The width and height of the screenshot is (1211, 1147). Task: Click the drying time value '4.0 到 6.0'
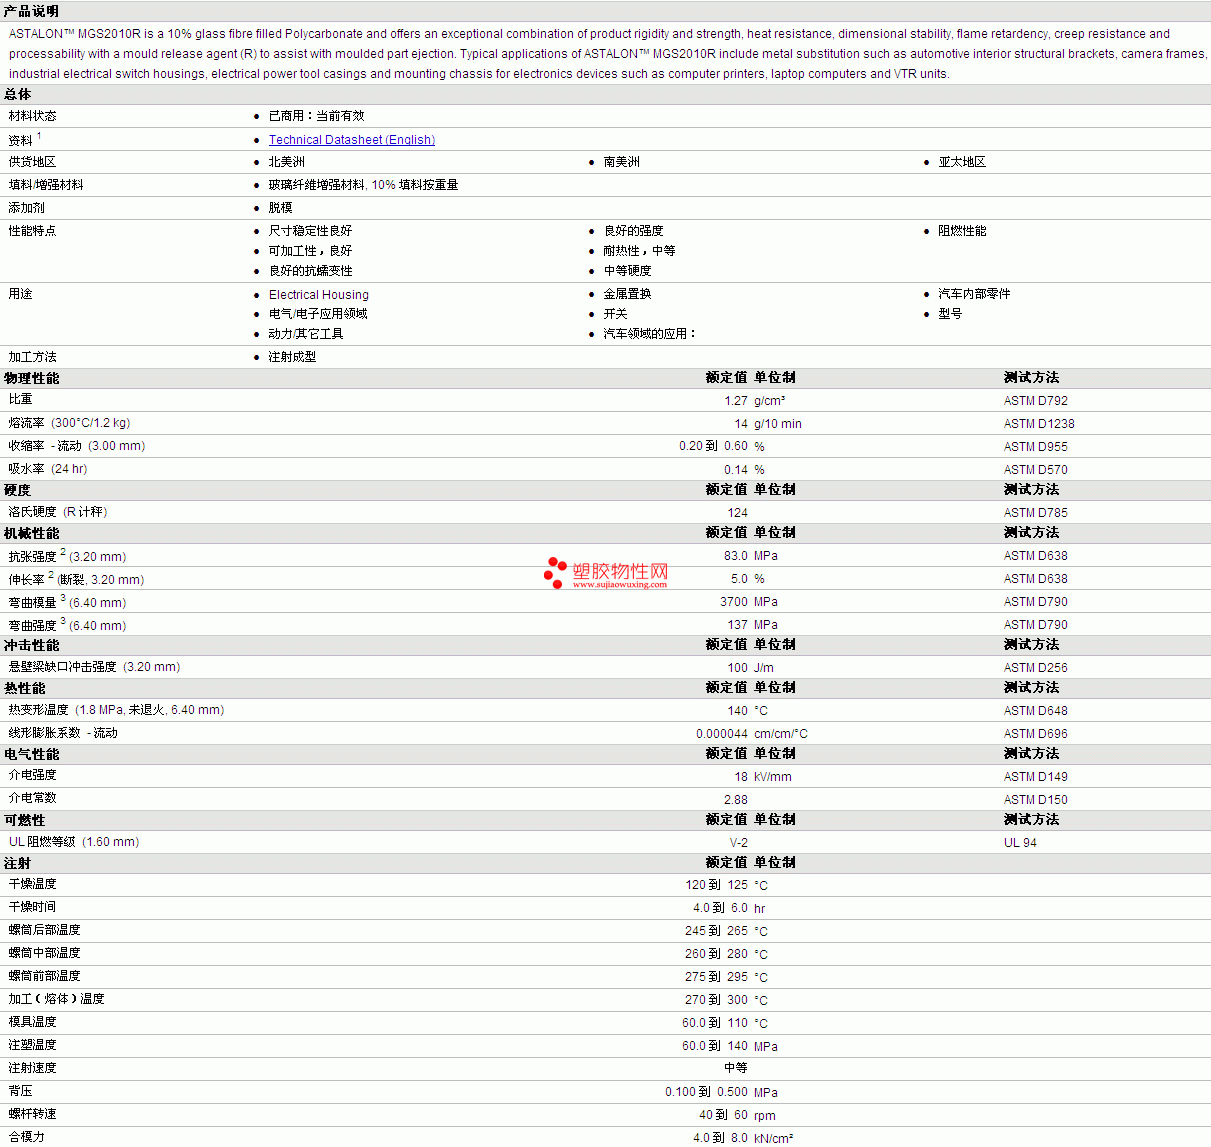pyautogui.click(x=720, y=908)
